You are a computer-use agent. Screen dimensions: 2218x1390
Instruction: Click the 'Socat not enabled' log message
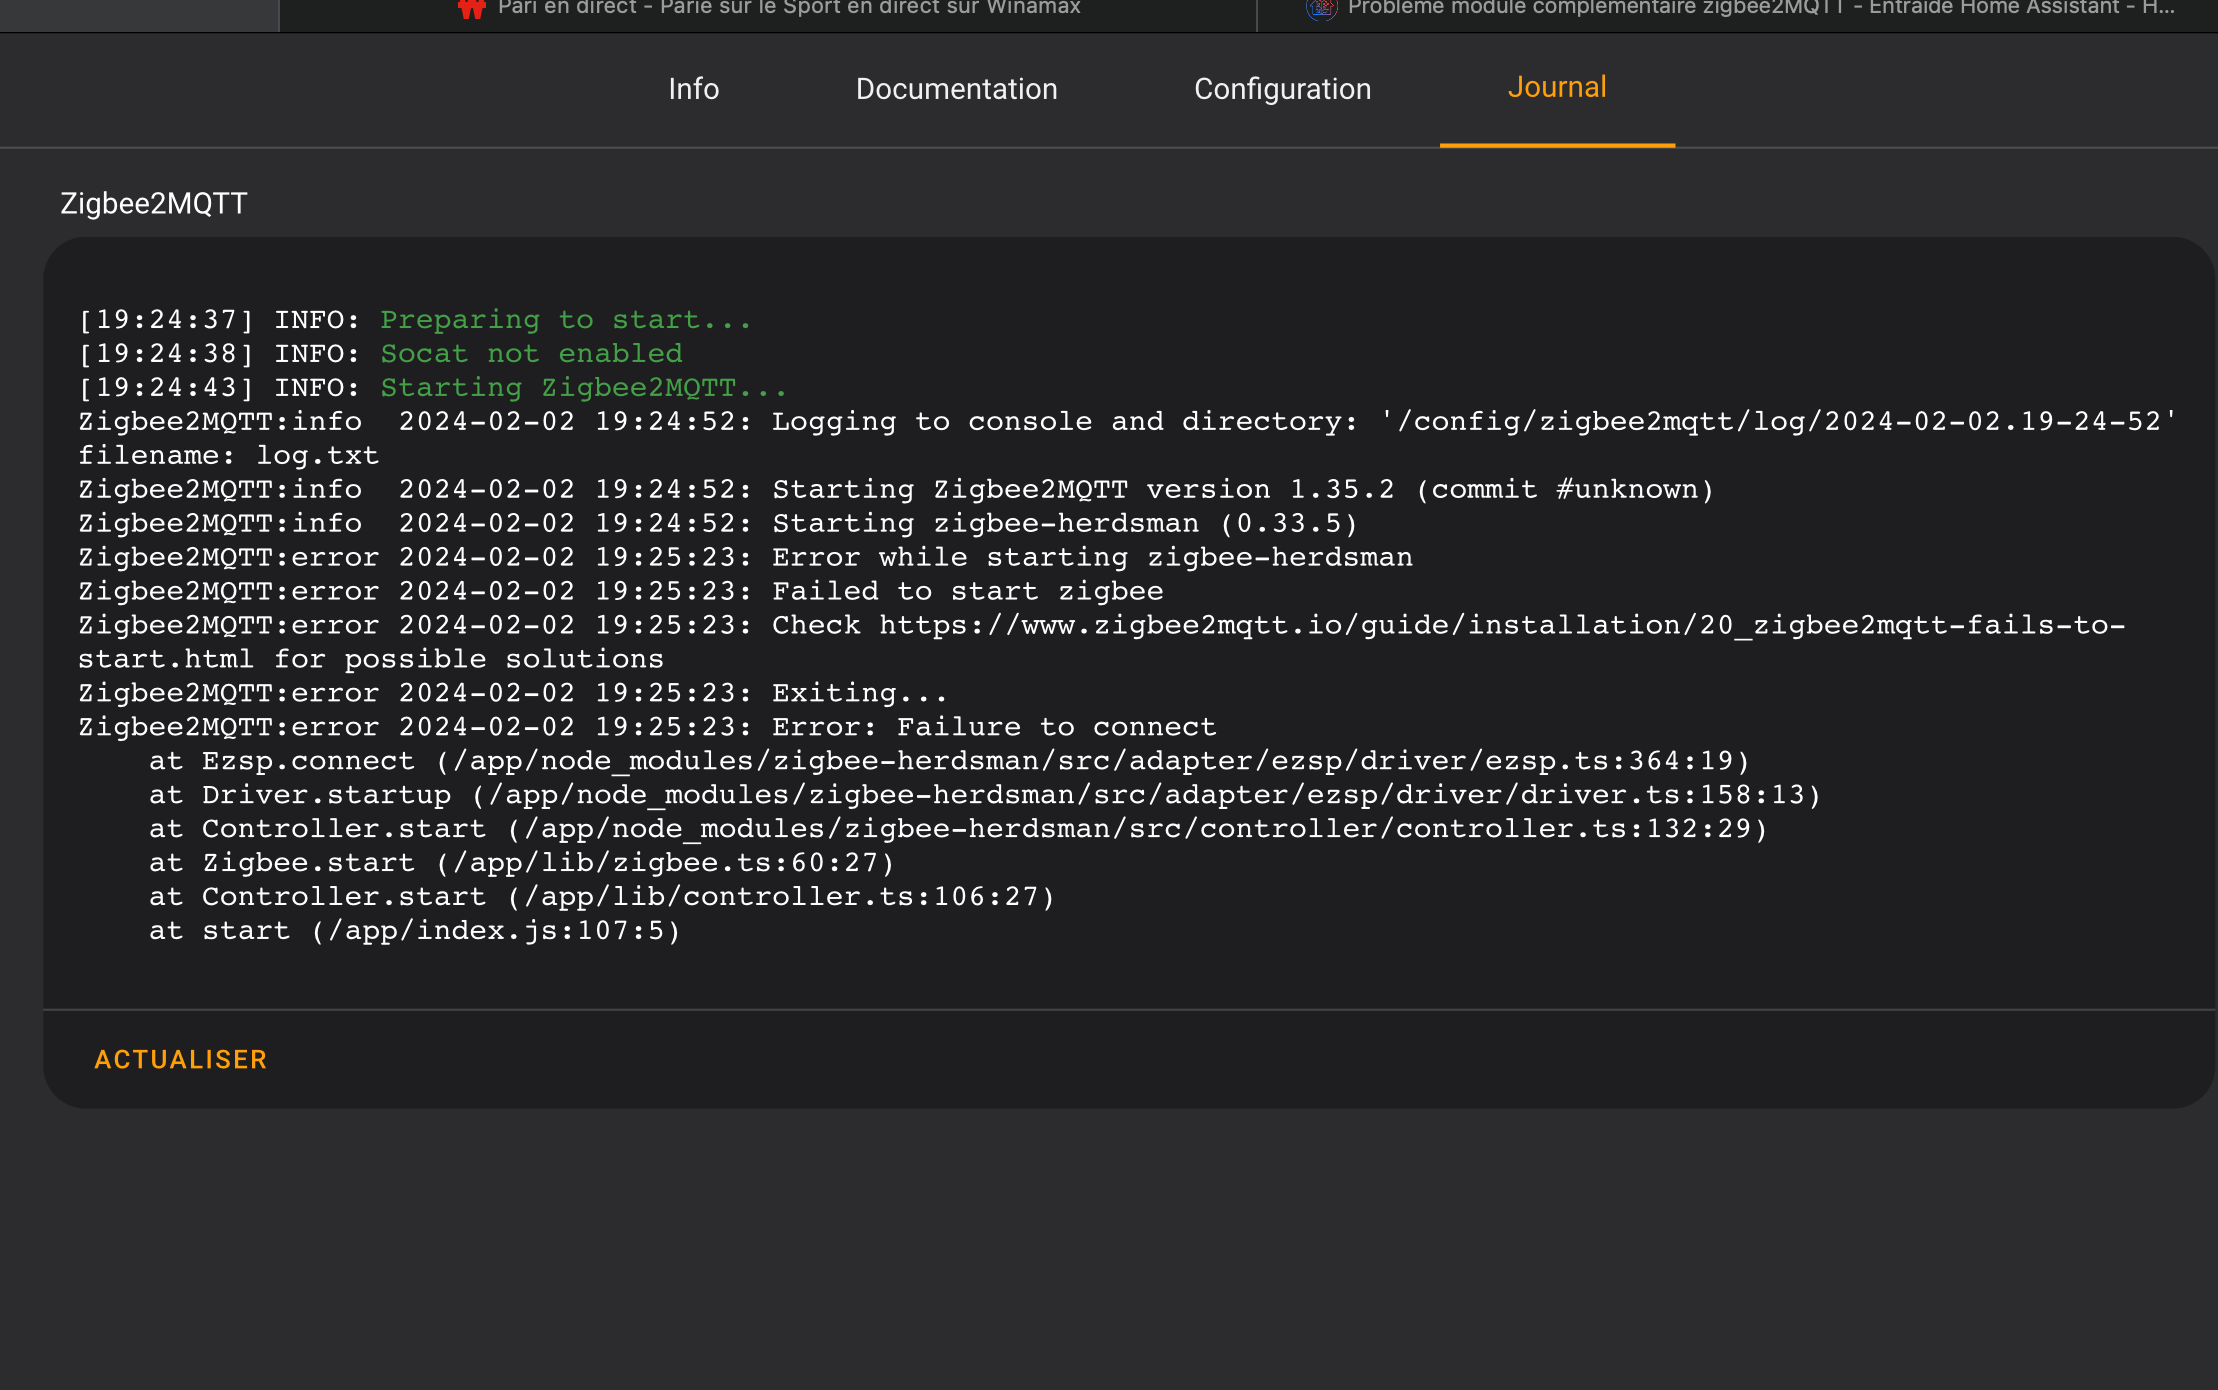tap(531, 354)
